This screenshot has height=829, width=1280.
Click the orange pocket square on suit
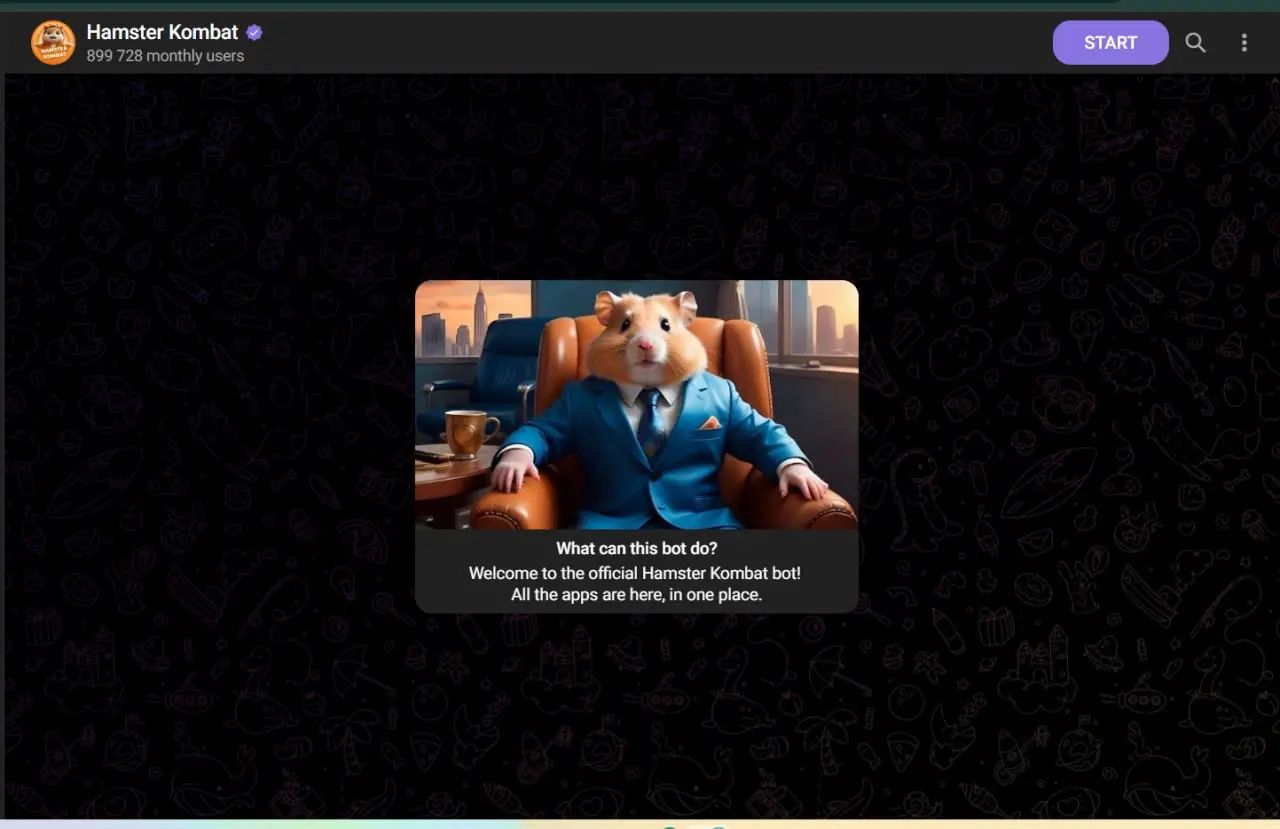pyautogui.click(x=709, y=423)
